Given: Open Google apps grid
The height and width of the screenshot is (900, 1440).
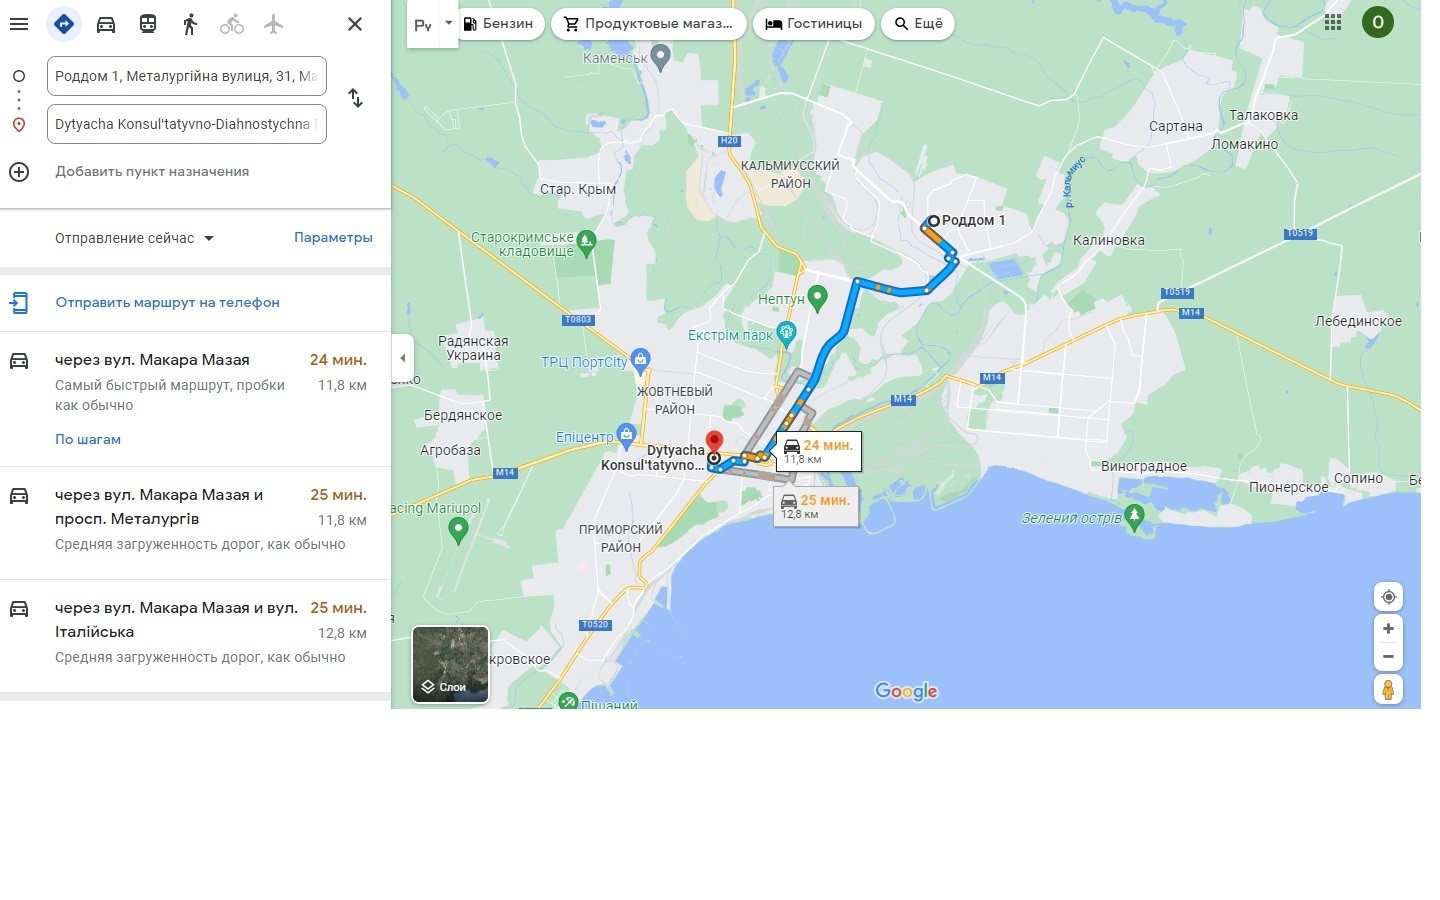Looking at the screenshot, I should tap(1333, 22).
